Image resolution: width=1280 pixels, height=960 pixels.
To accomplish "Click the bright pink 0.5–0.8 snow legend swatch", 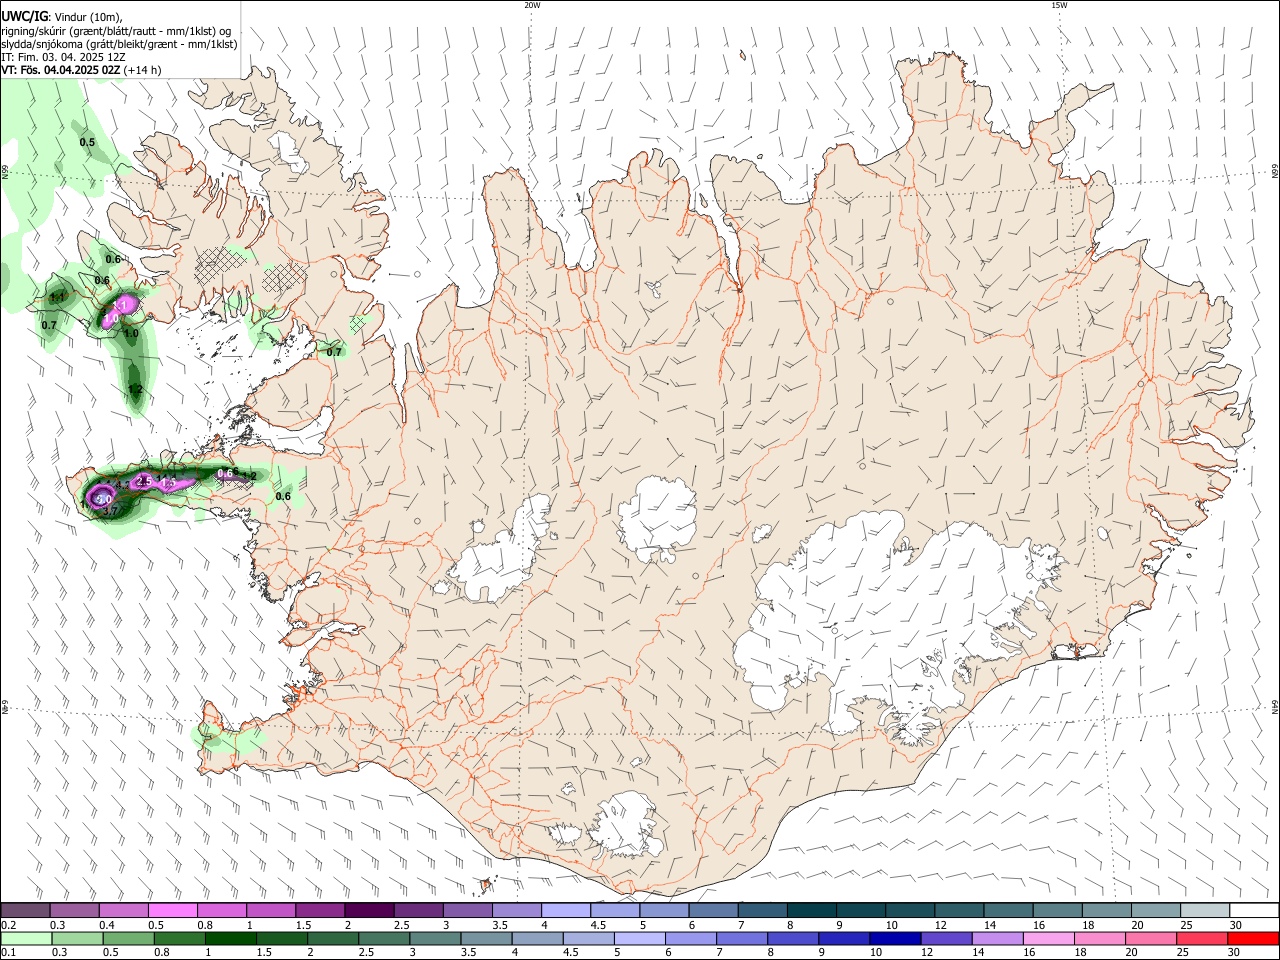I will (172, 910).
